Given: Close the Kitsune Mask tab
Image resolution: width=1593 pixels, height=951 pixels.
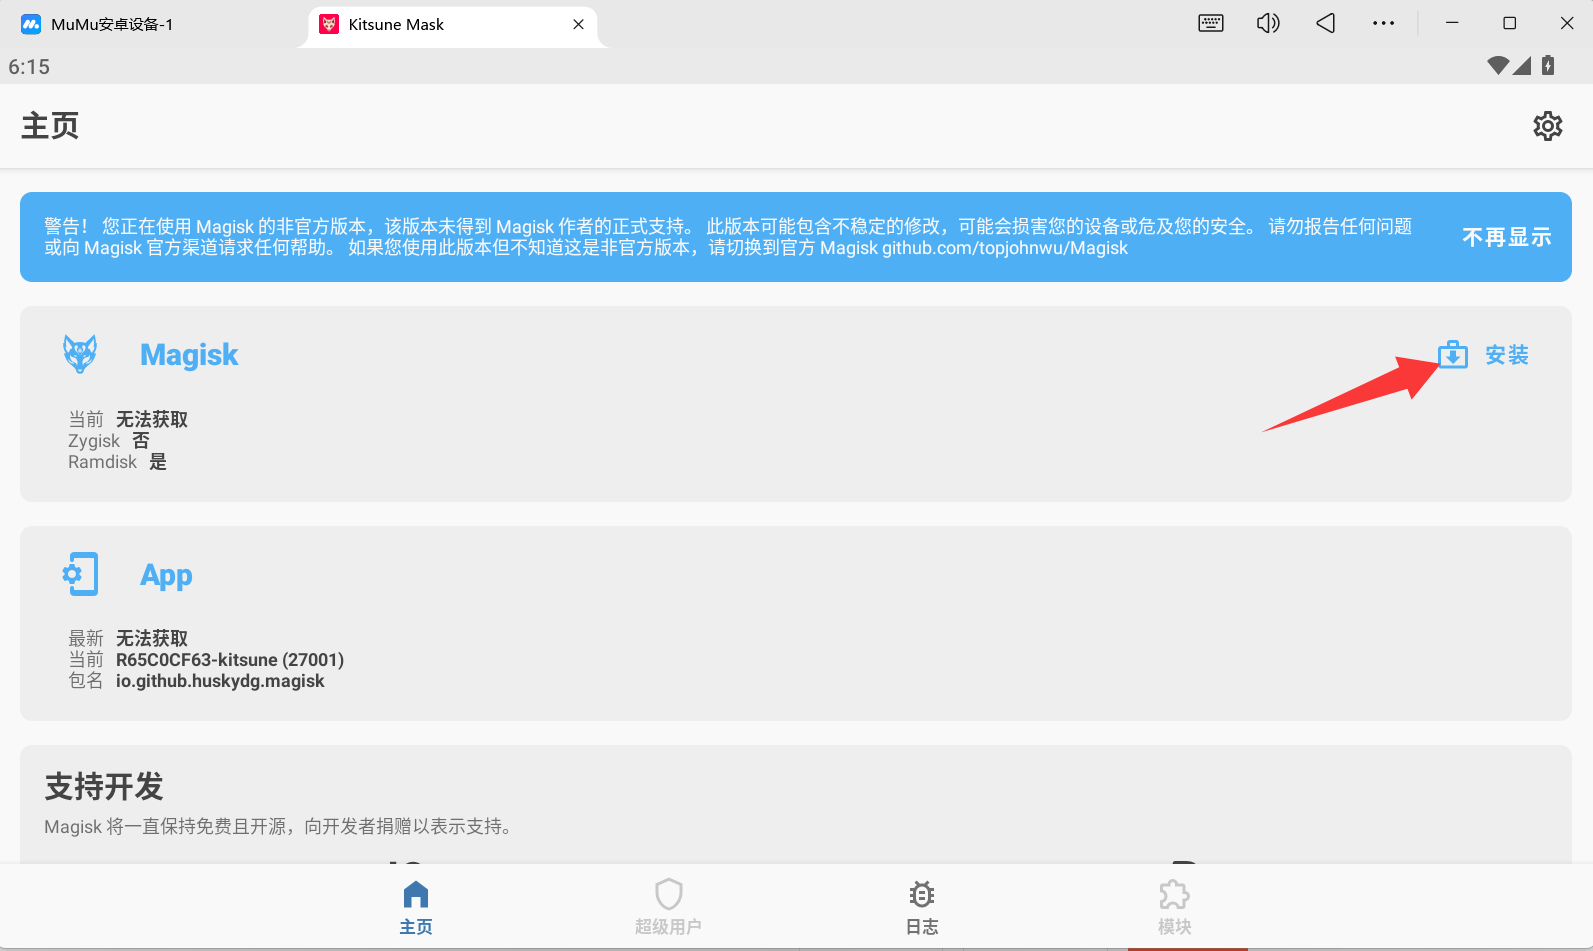Looking at the screenshot, I should pos(578,24).
